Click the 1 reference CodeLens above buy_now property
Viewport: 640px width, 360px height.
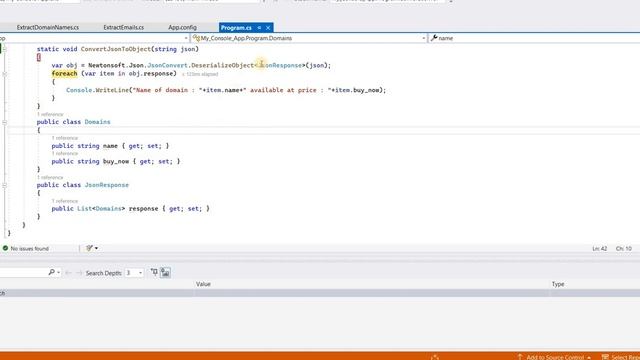[64, 153]
